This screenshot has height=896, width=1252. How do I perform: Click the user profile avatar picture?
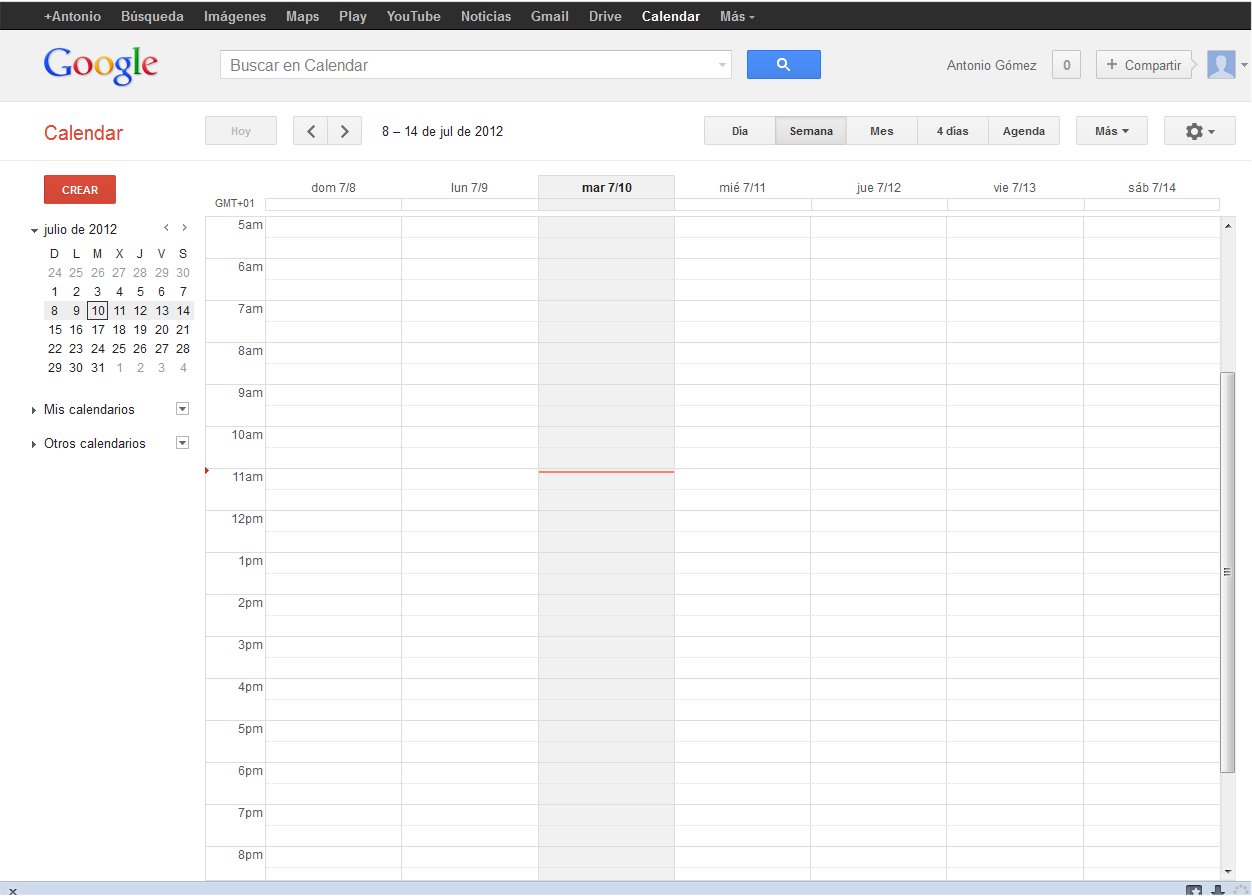point(1221,65)
